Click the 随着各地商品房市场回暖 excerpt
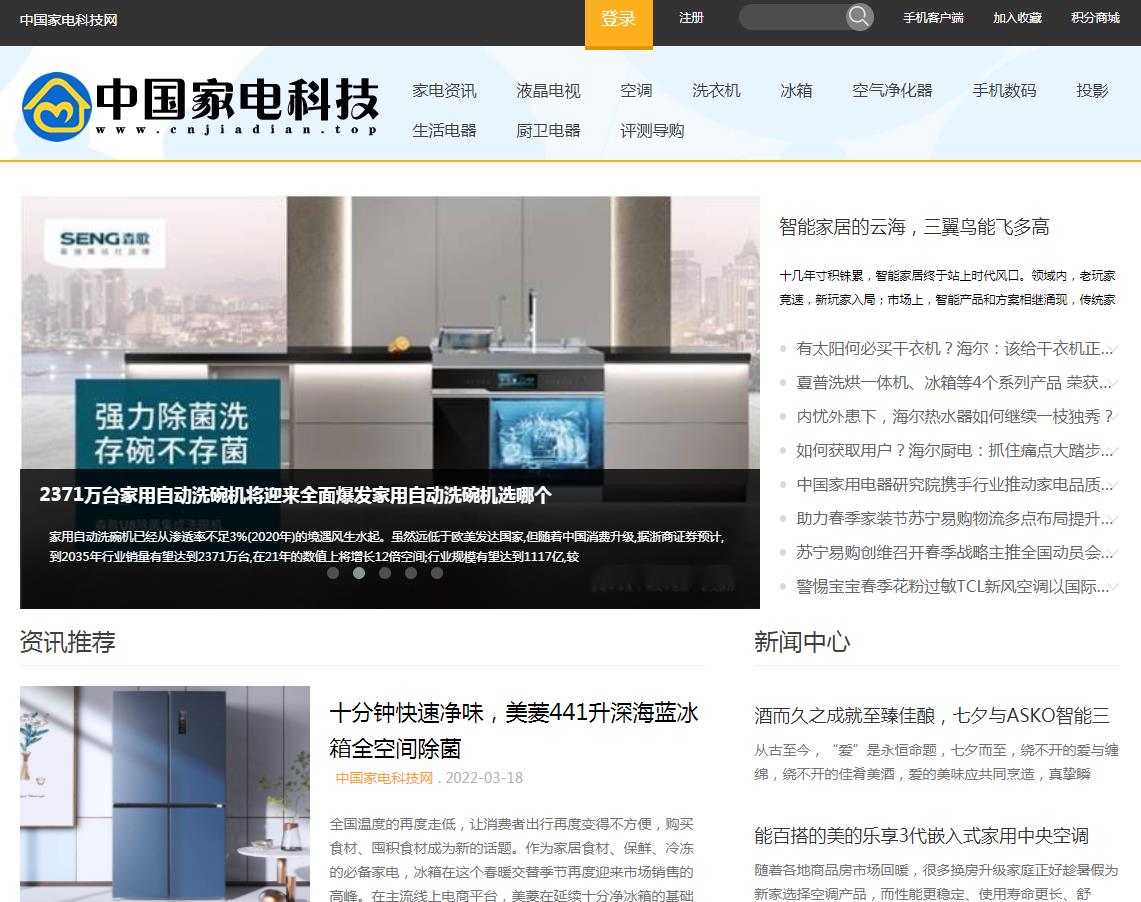Image resolution: width=1141 pixels, height=902 pixels. [x=936, y=882]
